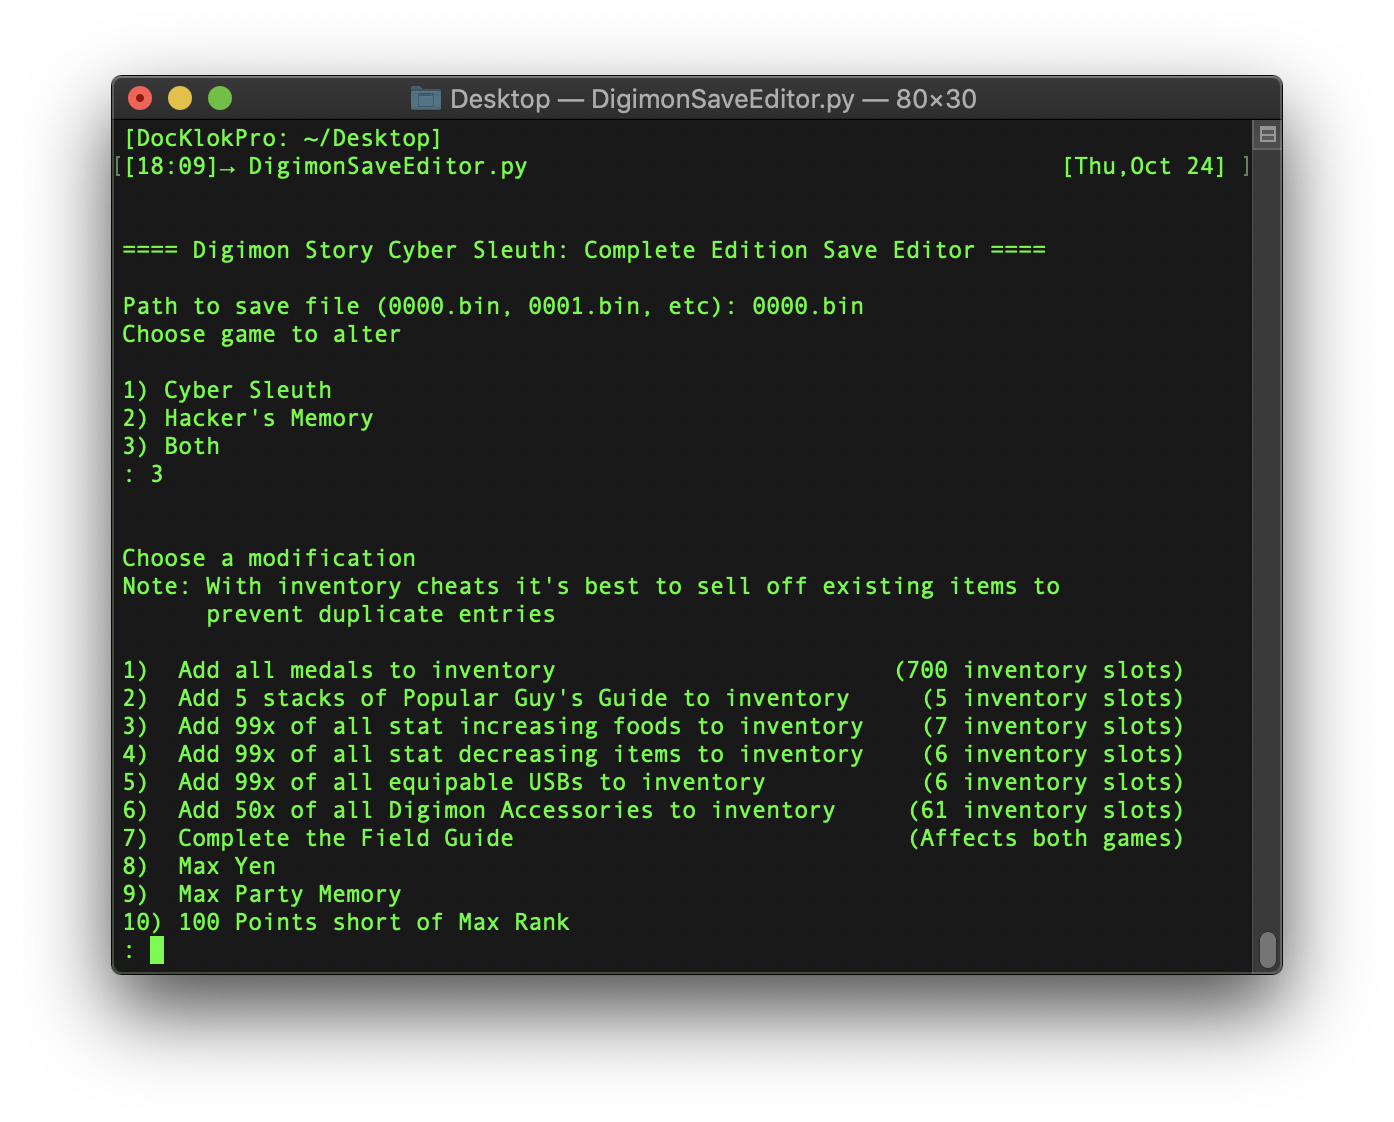Click '(700 inventory slots)' text

(x=1040, y=670)
